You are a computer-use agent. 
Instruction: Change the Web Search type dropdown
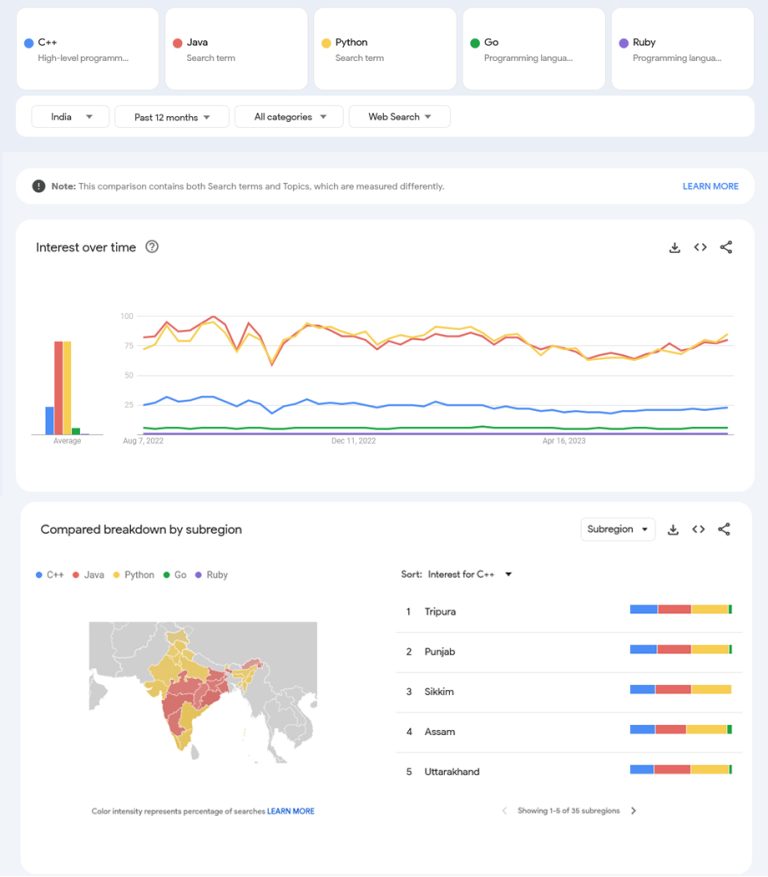click(x=399, y=117)
